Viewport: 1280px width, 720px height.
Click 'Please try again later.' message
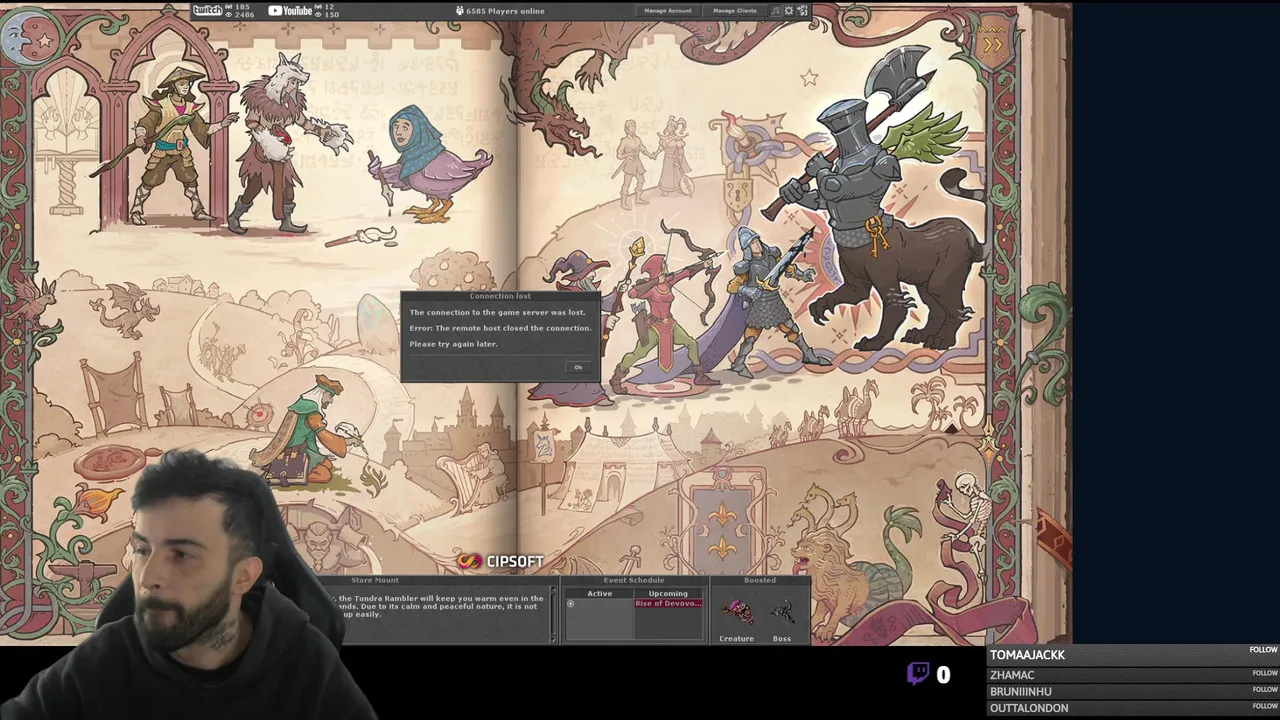[x=453, y=344]
